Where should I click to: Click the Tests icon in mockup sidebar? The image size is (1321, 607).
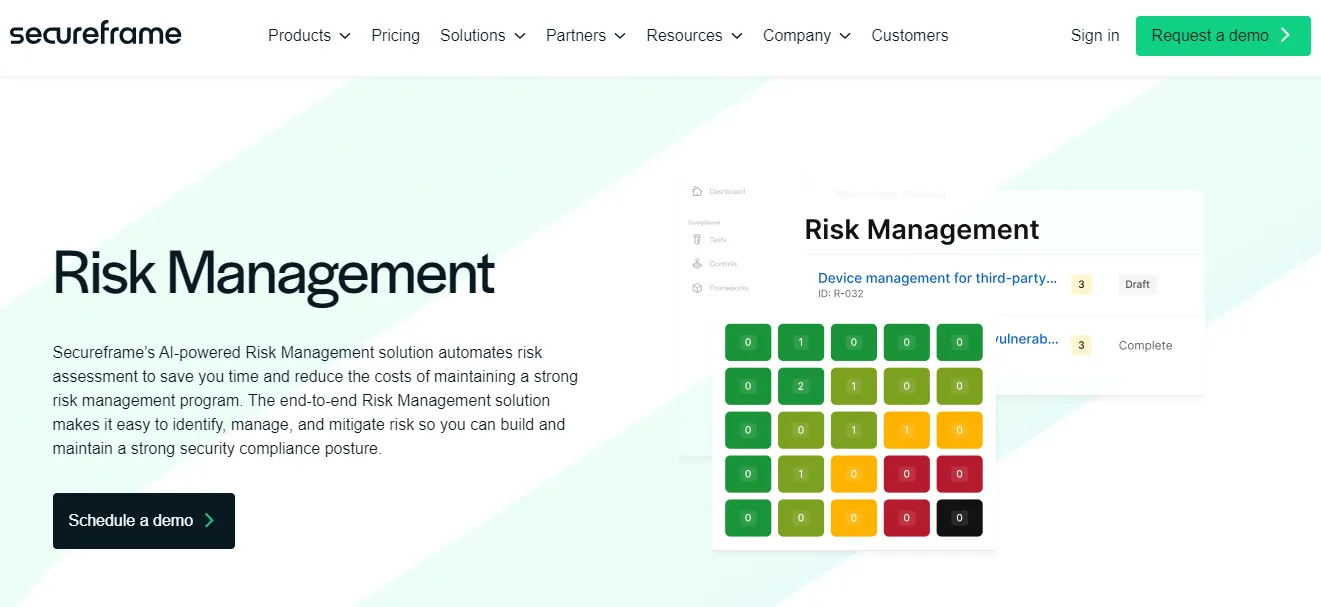pyautogui.click(x=697, y=239)
